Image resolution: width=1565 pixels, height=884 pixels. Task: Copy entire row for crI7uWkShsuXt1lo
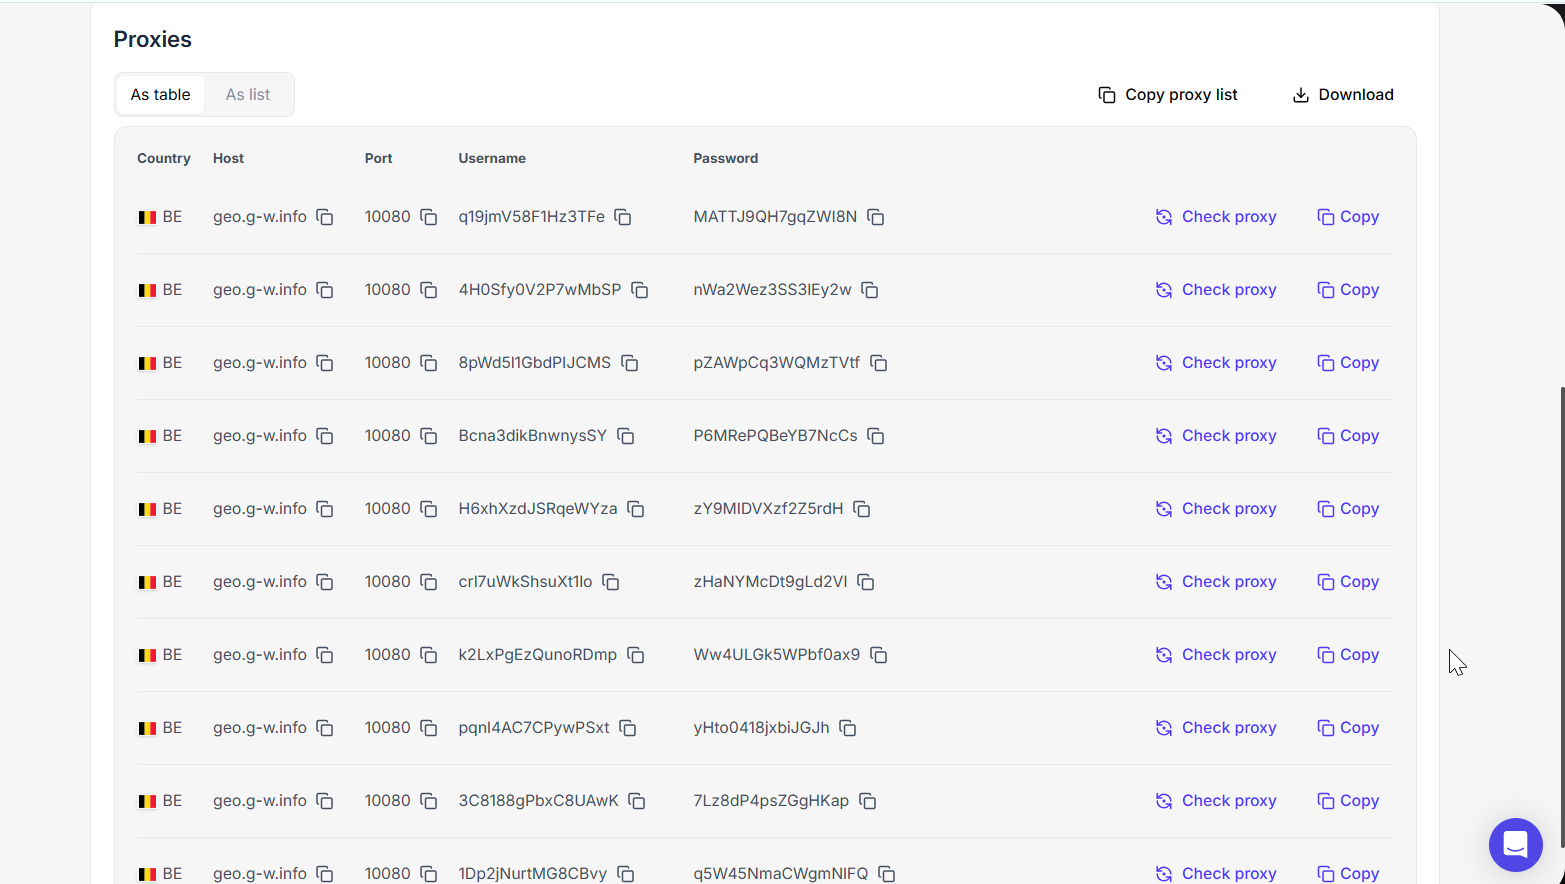click(x=1348, y=582)
